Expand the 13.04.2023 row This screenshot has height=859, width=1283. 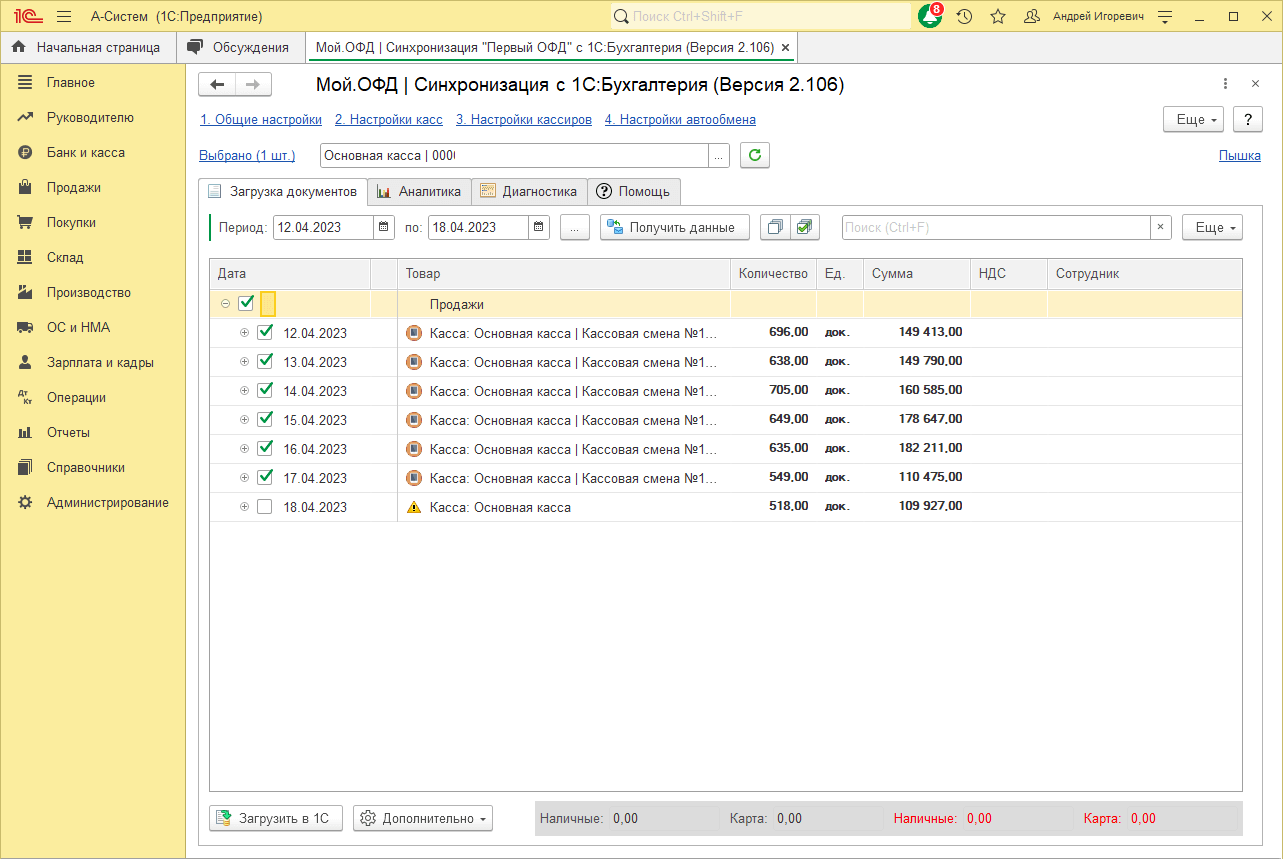point(244,362)
